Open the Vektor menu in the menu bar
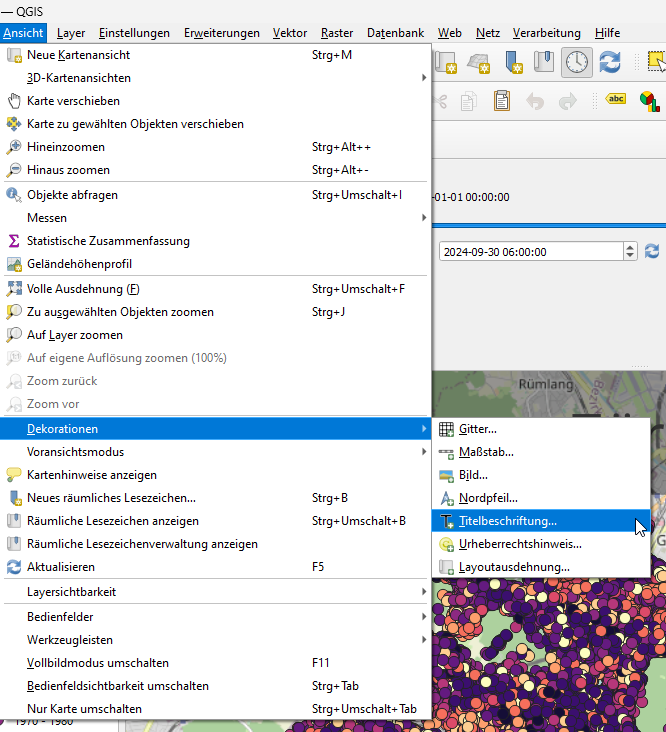 [x=290, y=33]
